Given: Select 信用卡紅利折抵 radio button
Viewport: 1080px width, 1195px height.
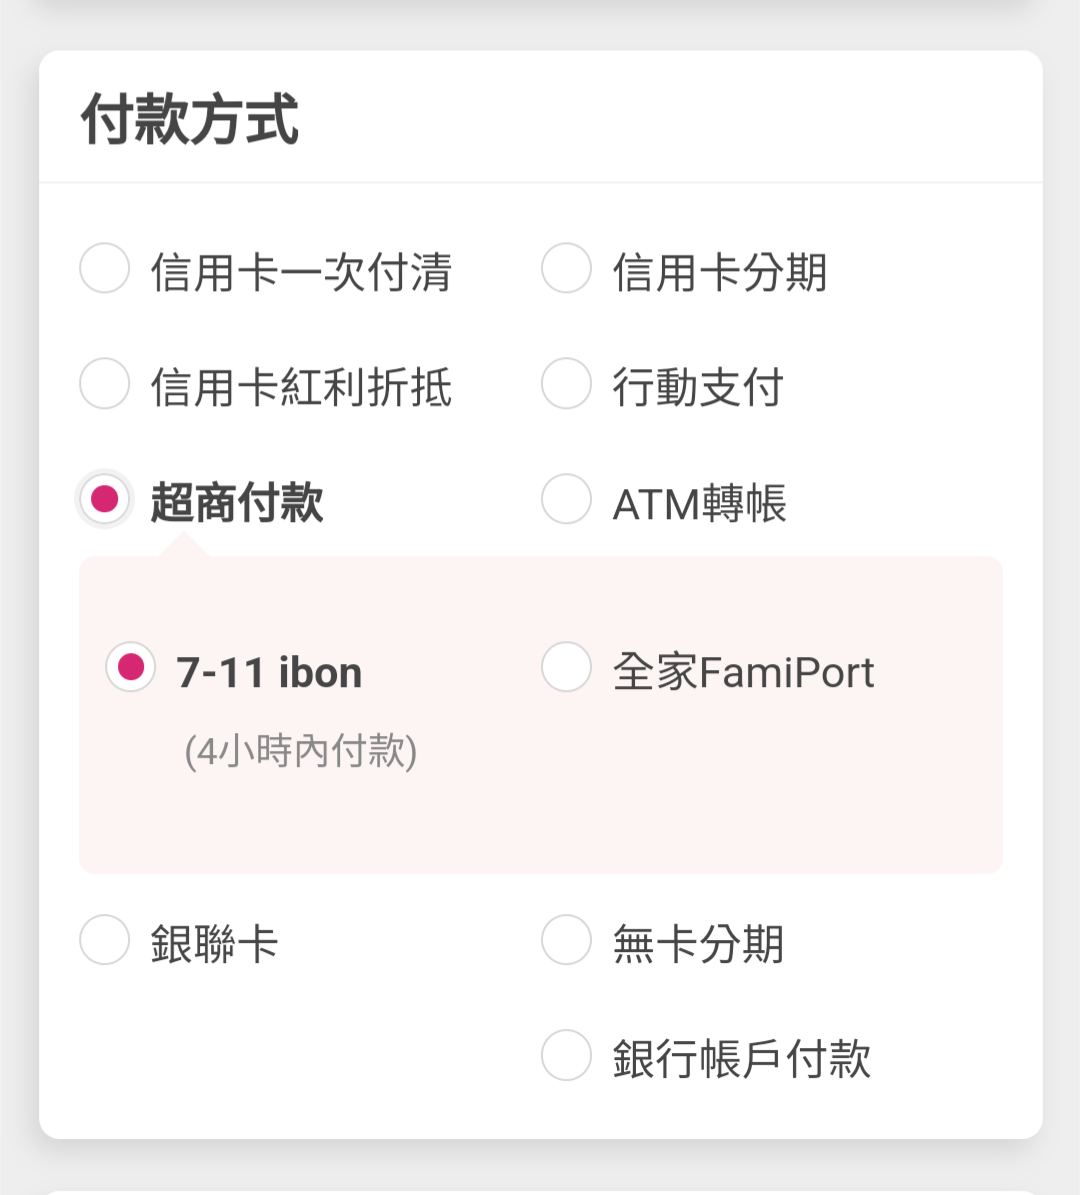Looking at the screenshot, I should 105,384.
